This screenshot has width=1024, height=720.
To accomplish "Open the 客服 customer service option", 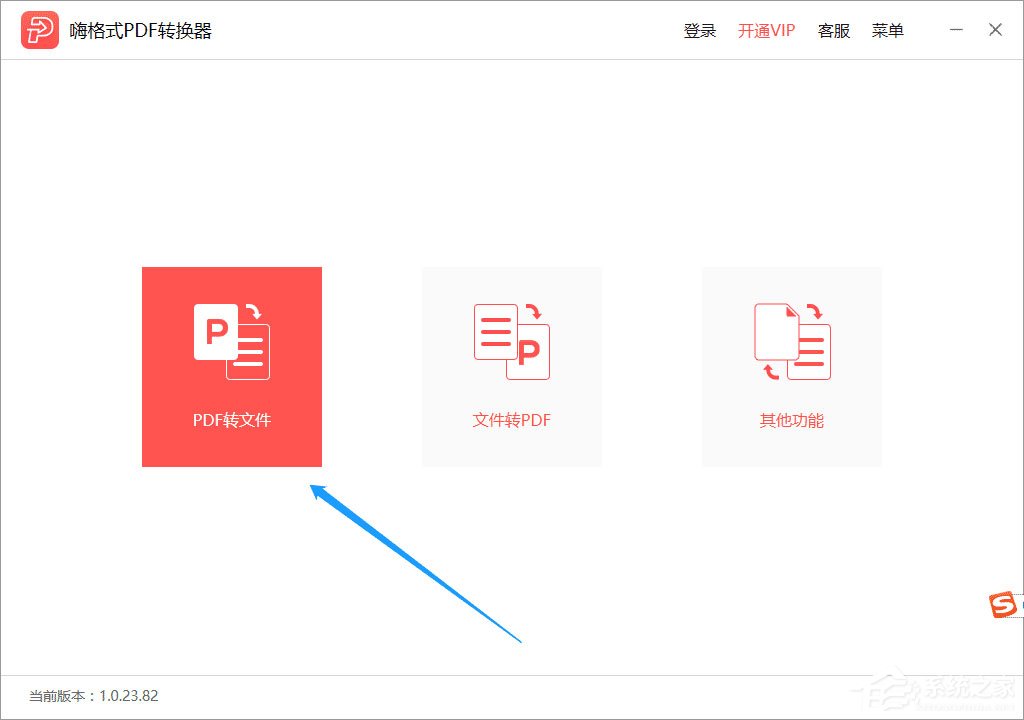I will click(834, 30).
